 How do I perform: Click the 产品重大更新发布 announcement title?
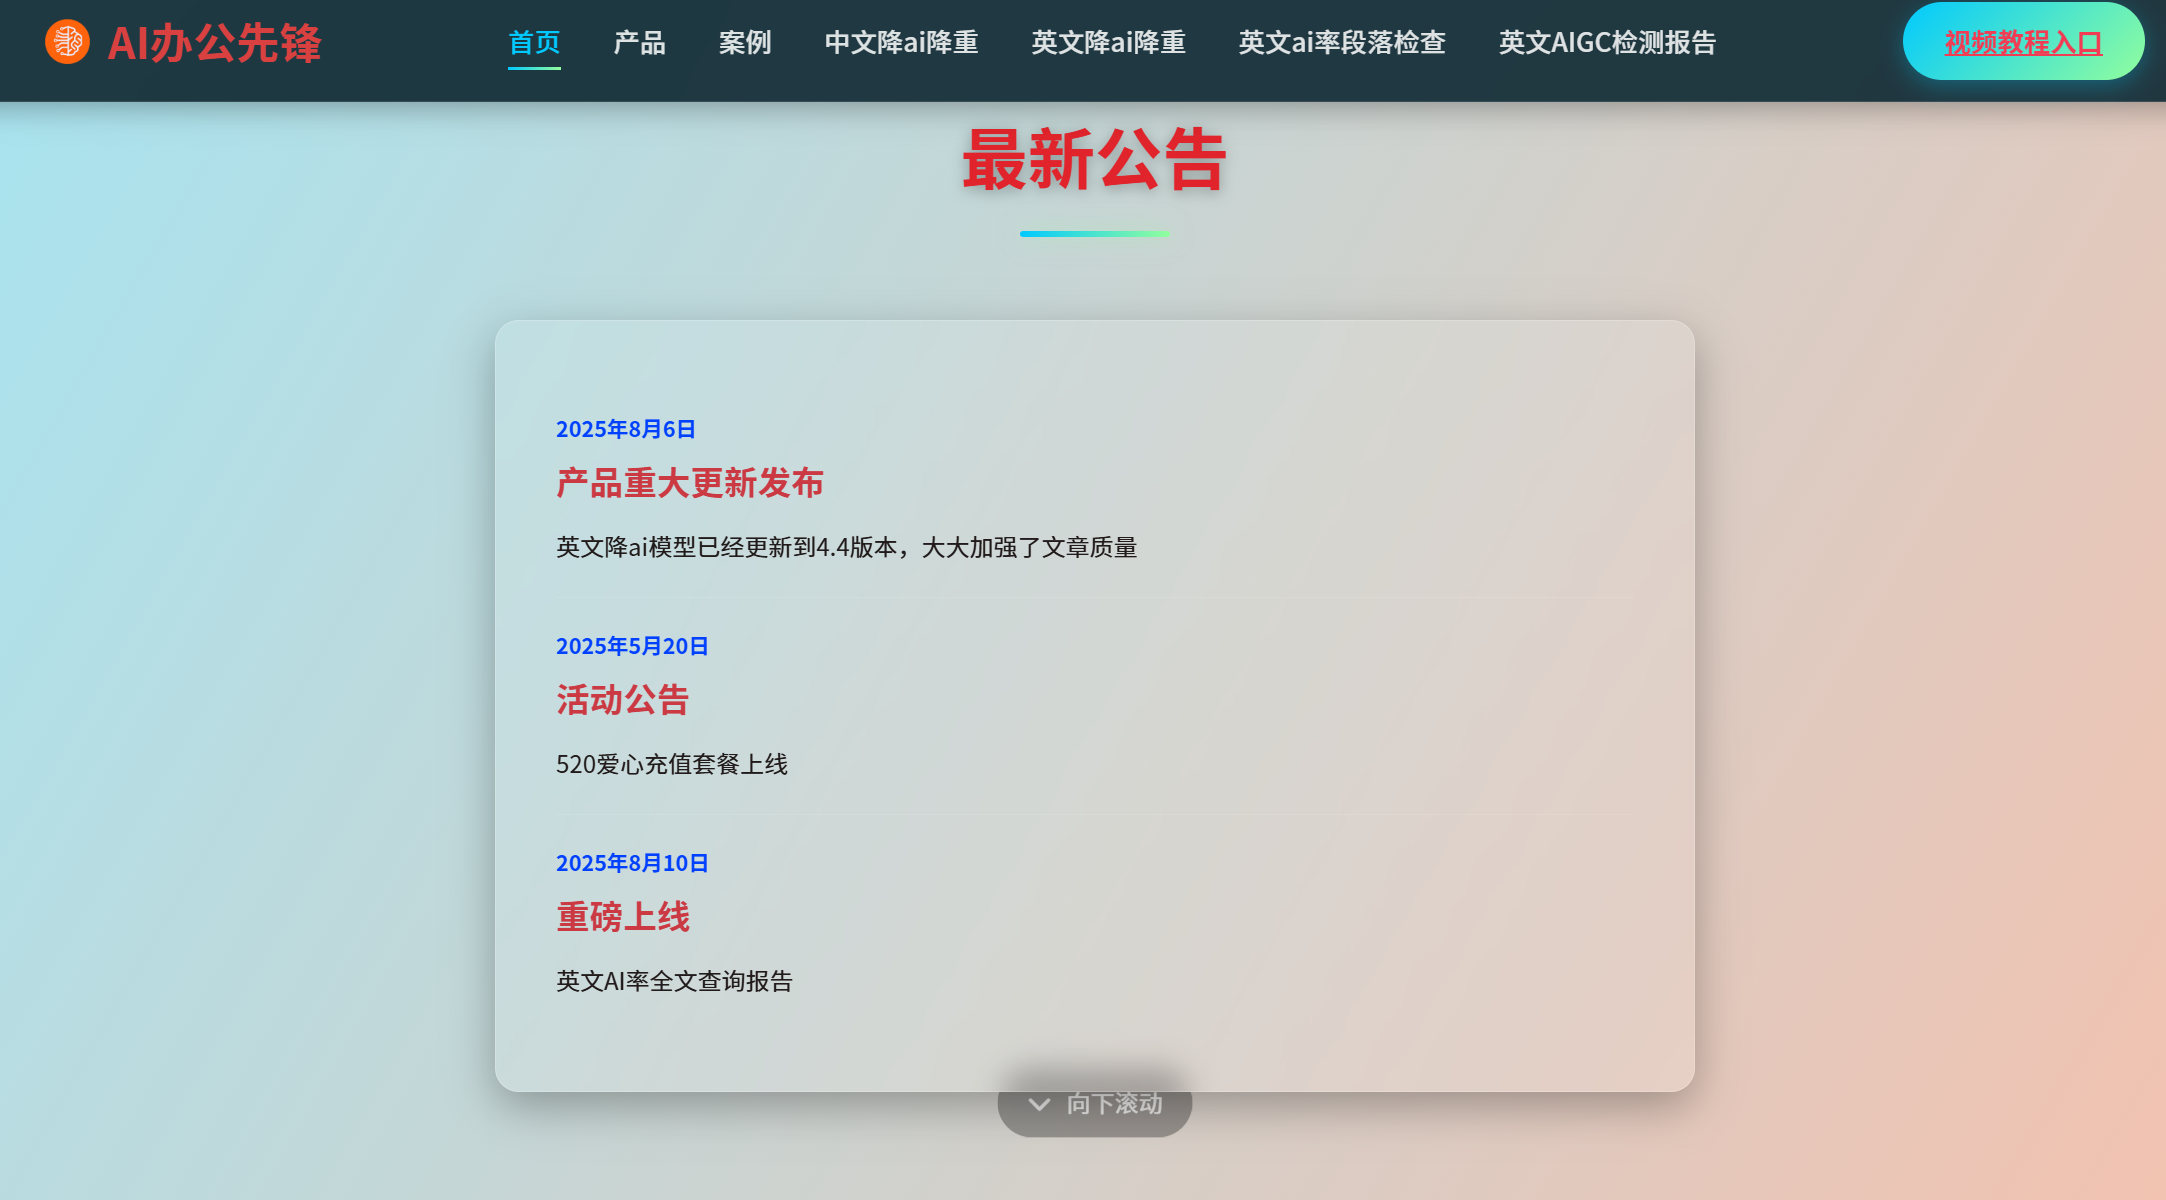click(690, 483)
